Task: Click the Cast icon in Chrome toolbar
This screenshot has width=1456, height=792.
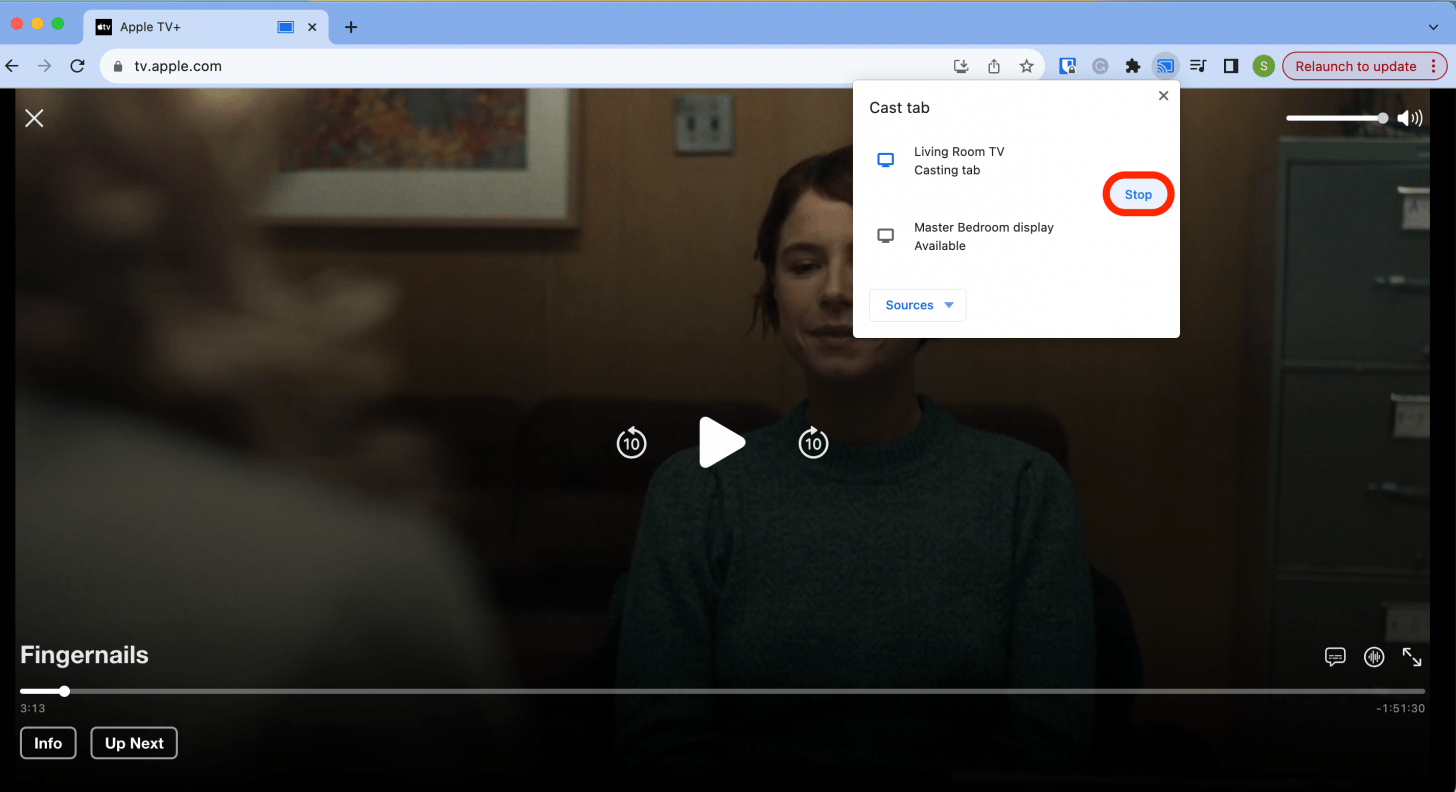Action: point(1165,66)
